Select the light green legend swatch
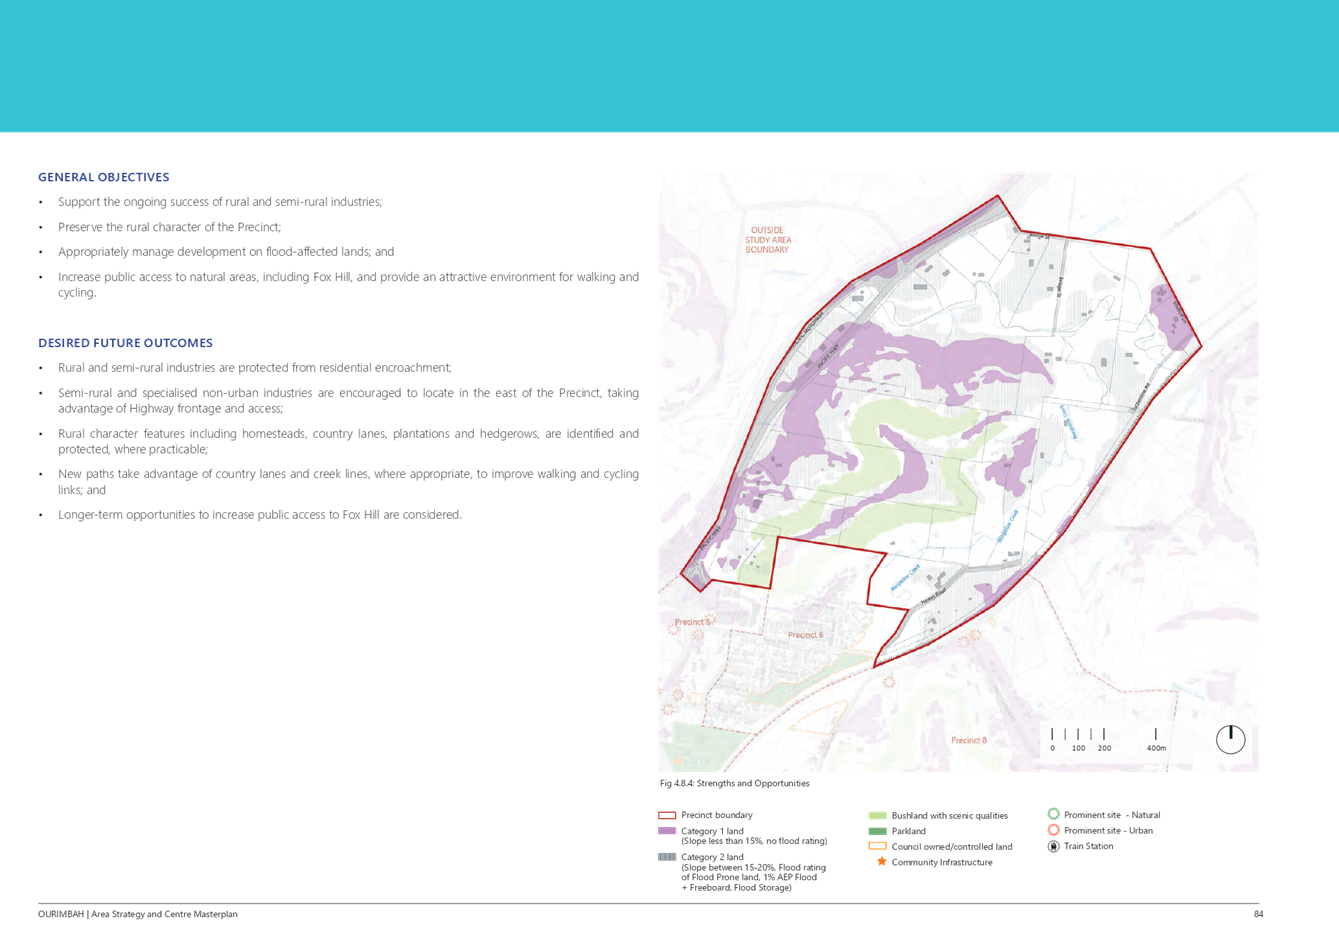 pos(877,816)
